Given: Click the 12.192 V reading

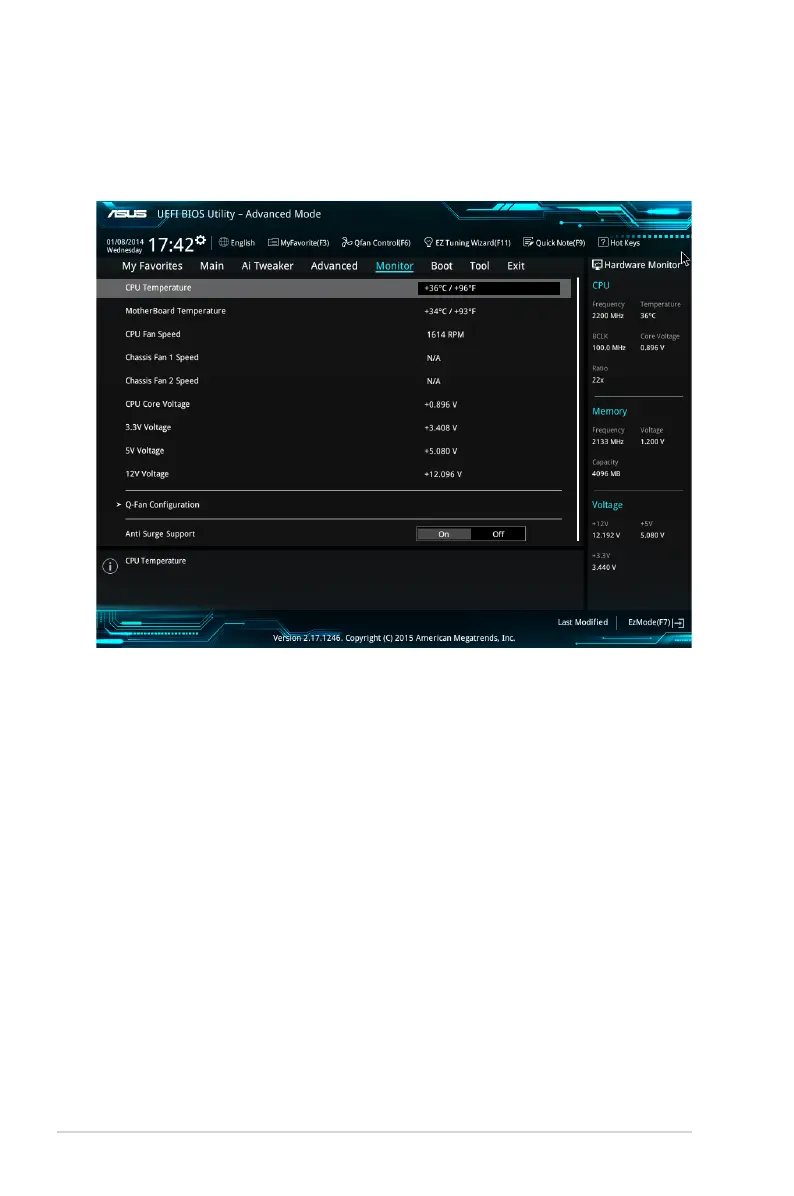Looking at the screenshot, I should [x=606, y=535].
